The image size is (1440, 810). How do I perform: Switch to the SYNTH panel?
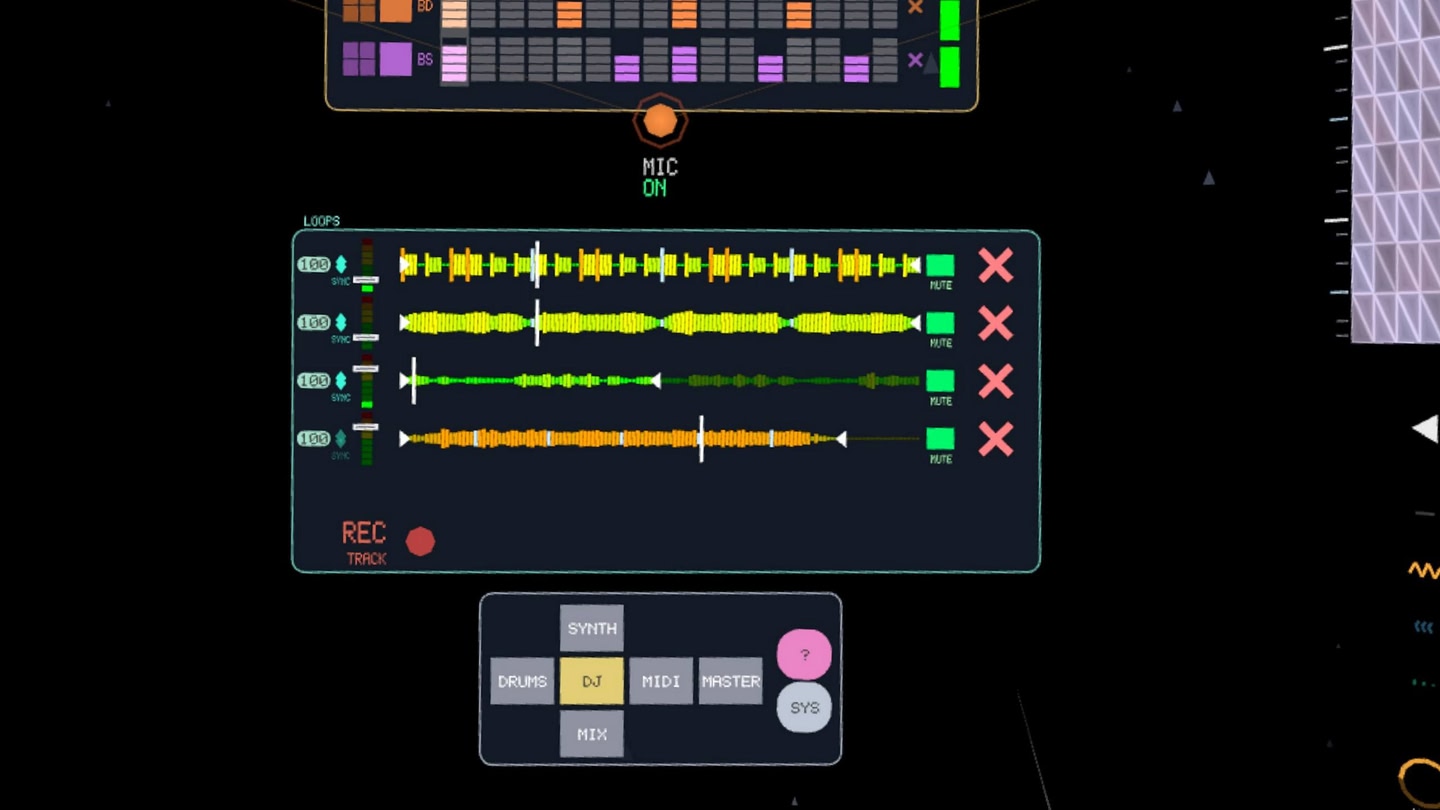click(x=592, y=628)
